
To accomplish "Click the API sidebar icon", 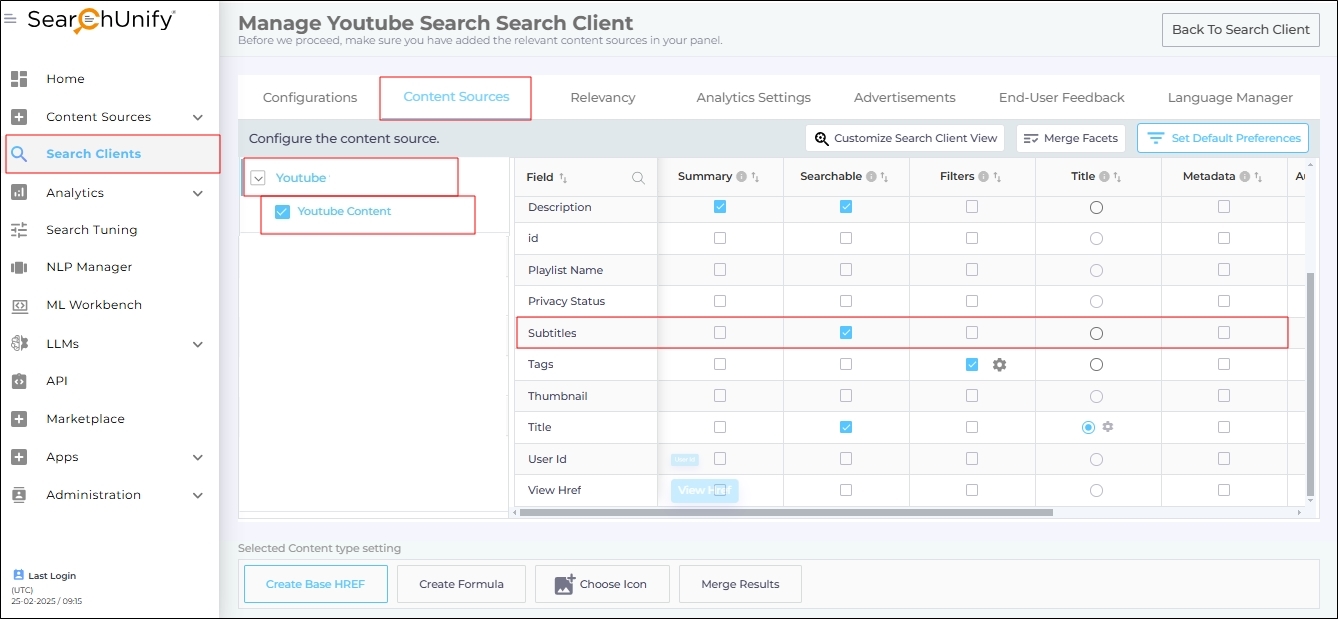I will (x=19, y=381).
